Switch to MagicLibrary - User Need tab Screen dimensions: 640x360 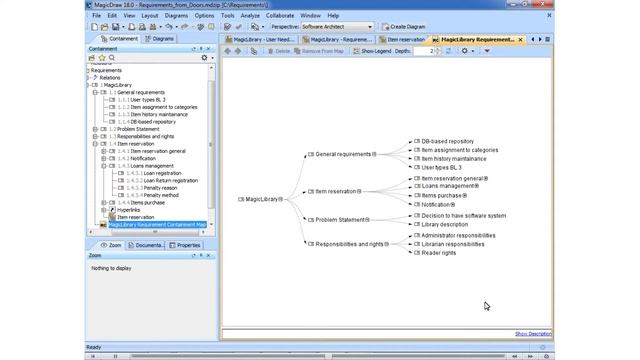pyautogui.click(x=260, y=40)
